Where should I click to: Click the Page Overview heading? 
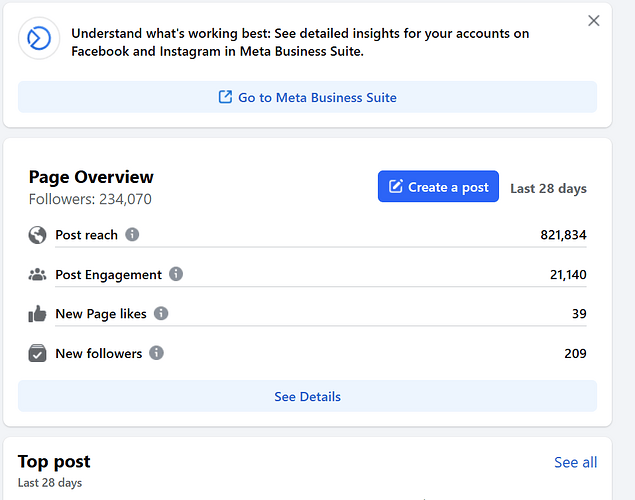pyautogui.click(x=91, y=177)
